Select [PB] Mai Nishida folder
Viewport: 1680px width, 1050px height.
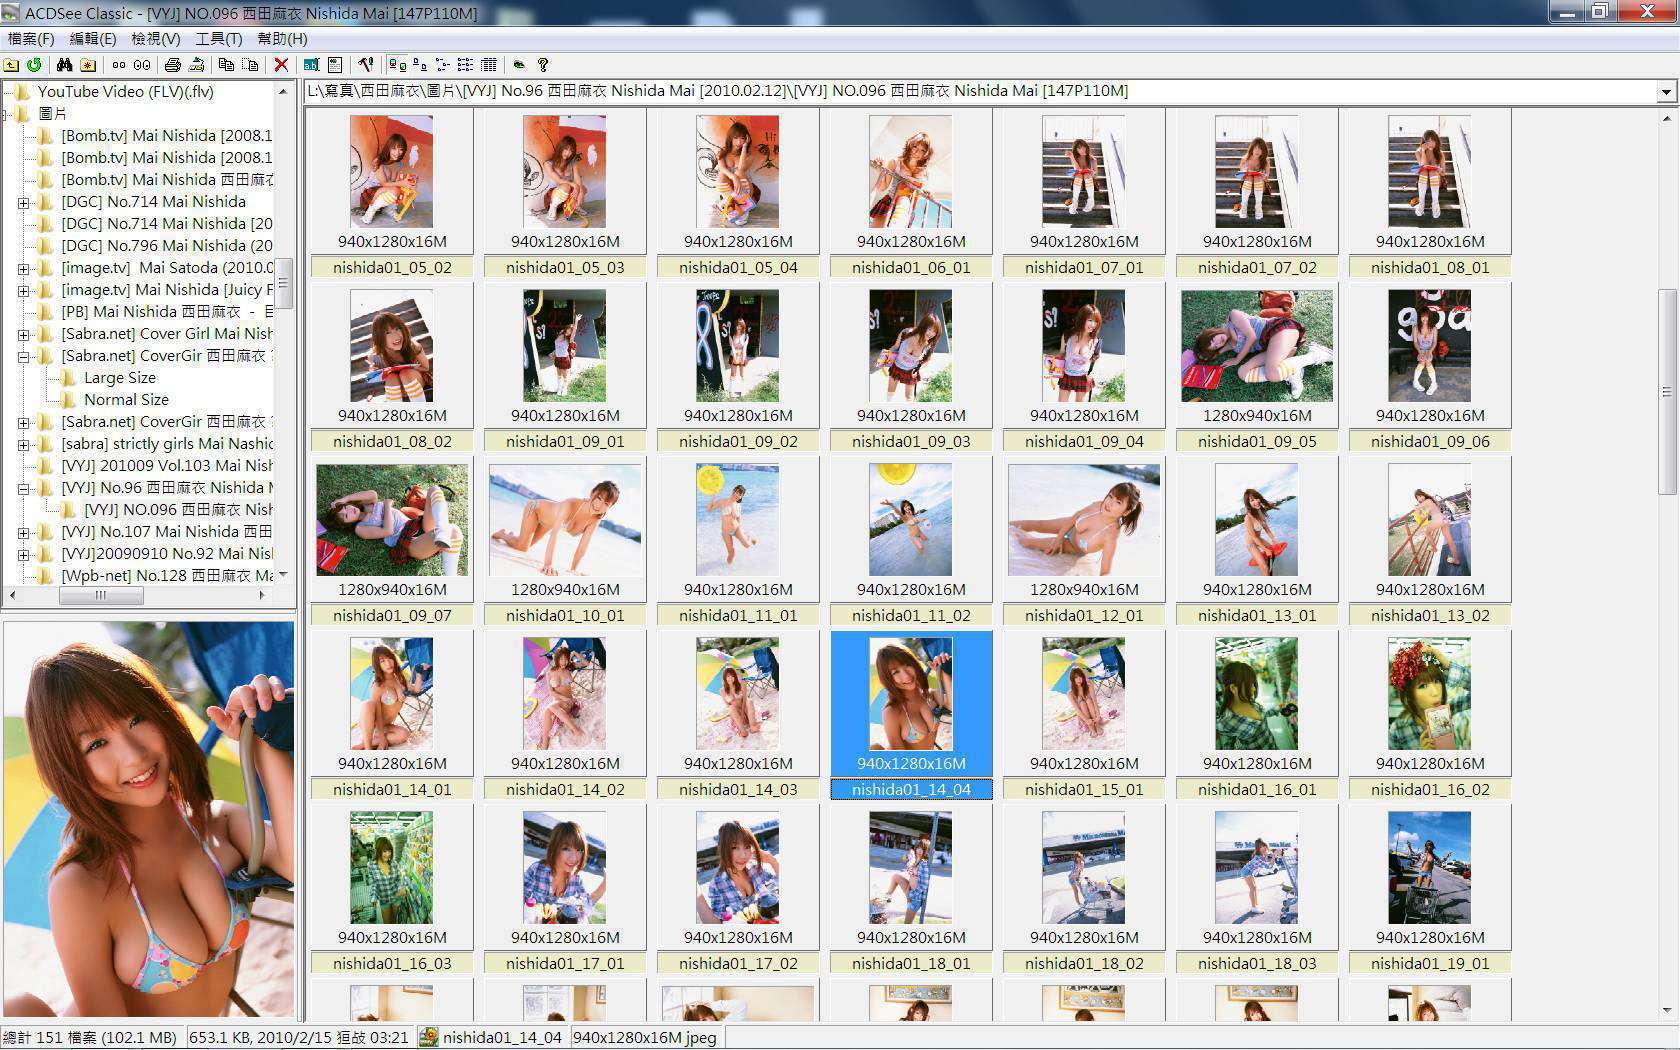tap(167, 312)
